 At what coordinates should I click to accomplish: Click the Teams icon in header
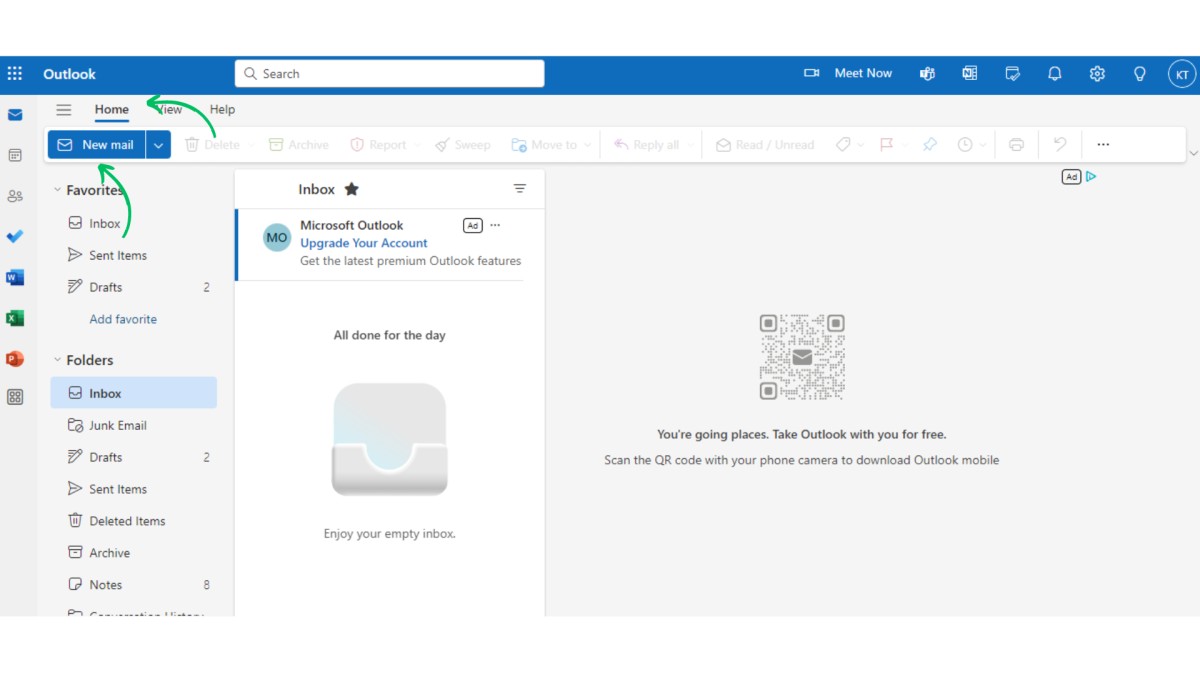(x=927, y=73)
